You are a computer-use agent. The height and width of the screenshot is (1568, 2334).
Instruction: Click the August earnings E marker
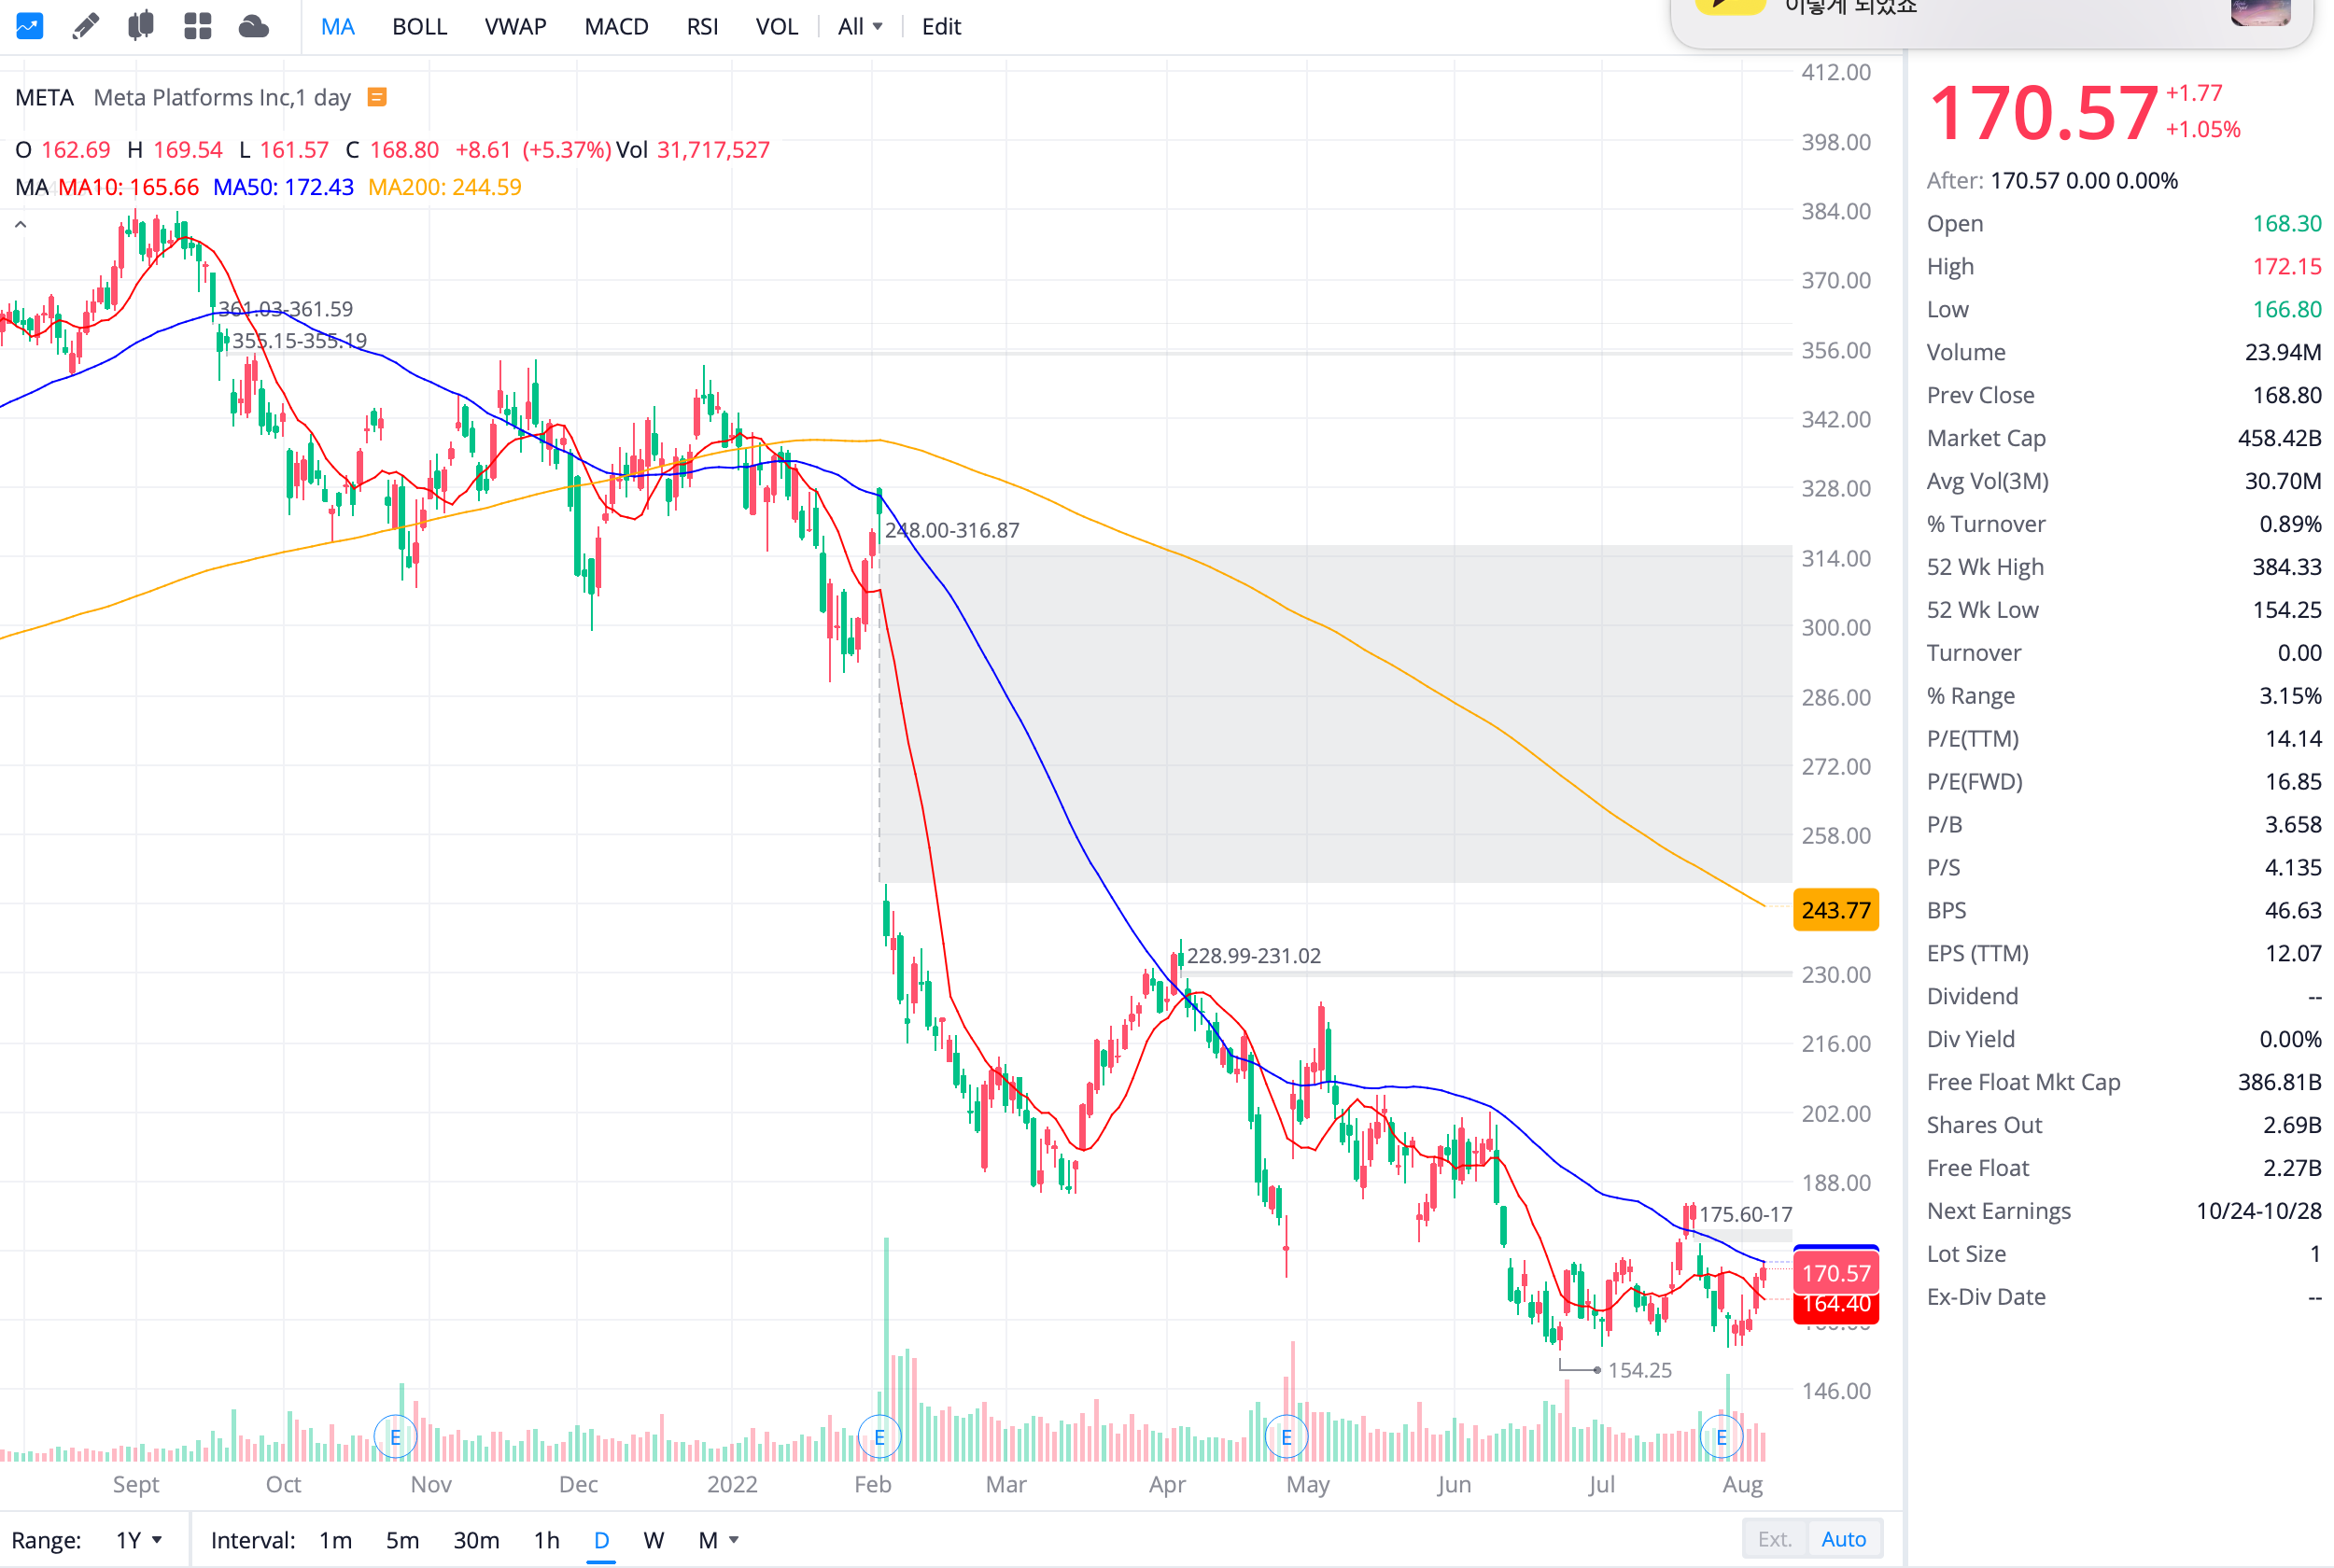1721,1437
